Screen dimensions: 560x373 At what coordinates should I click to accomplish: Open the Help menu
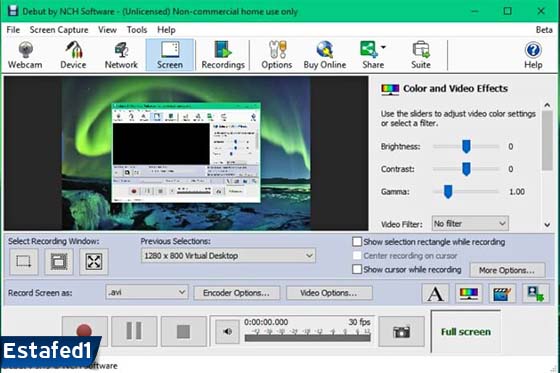pyautogui.click(x=166, y=30)
